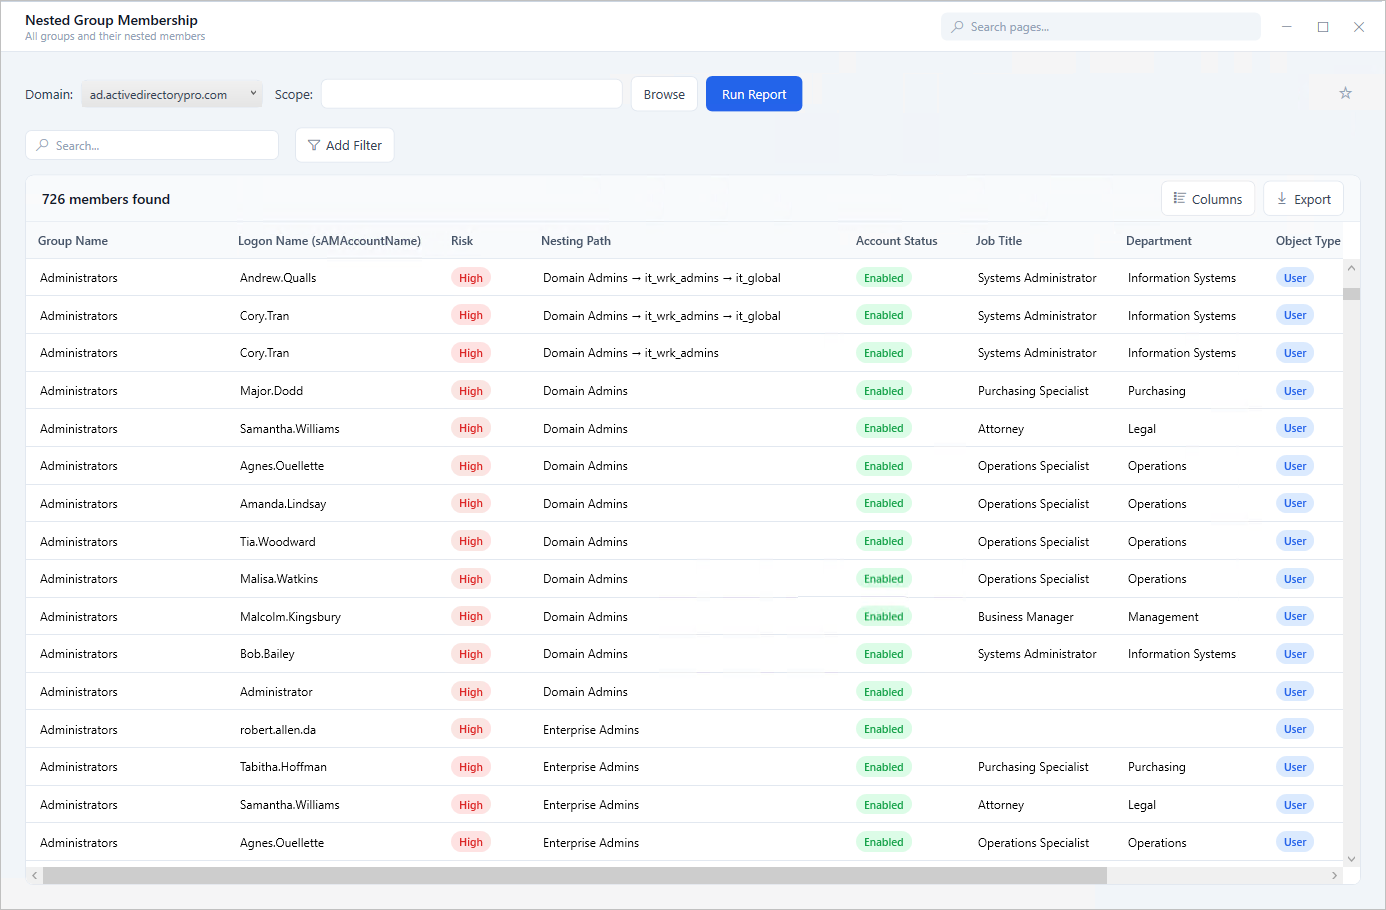Select Malcolm.Kingsbury logon name

click(x=290, y=617)
